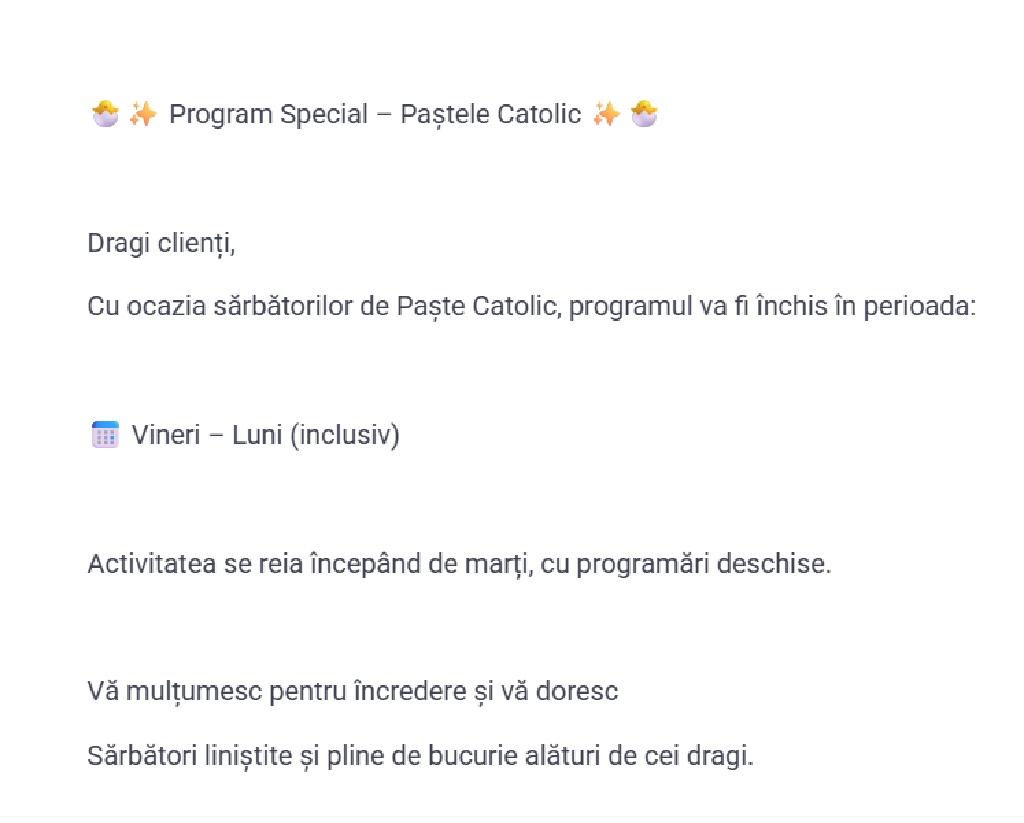Click the greeting Dragi clienți

[161, 244]
